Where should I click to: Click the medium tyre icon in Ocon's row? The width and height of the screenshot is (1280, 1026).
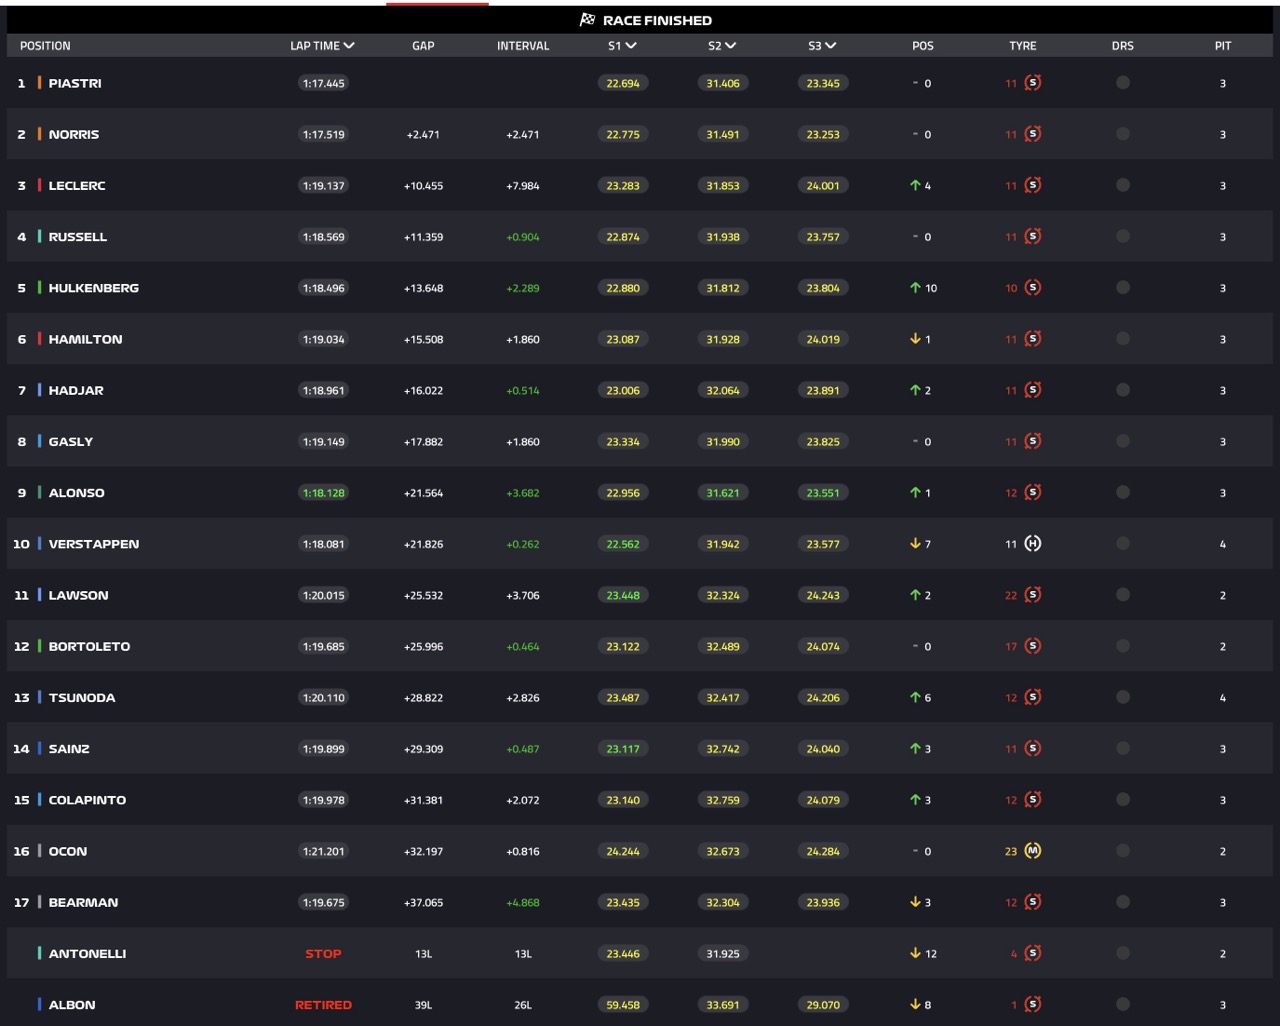tap(1033, 851)
